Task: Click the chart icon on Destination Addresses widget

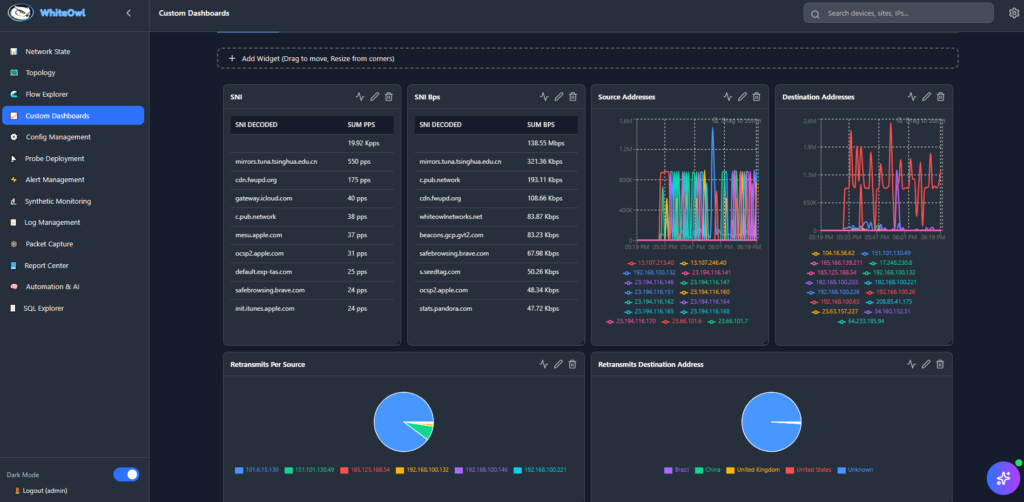Action: tap(911, 97)
